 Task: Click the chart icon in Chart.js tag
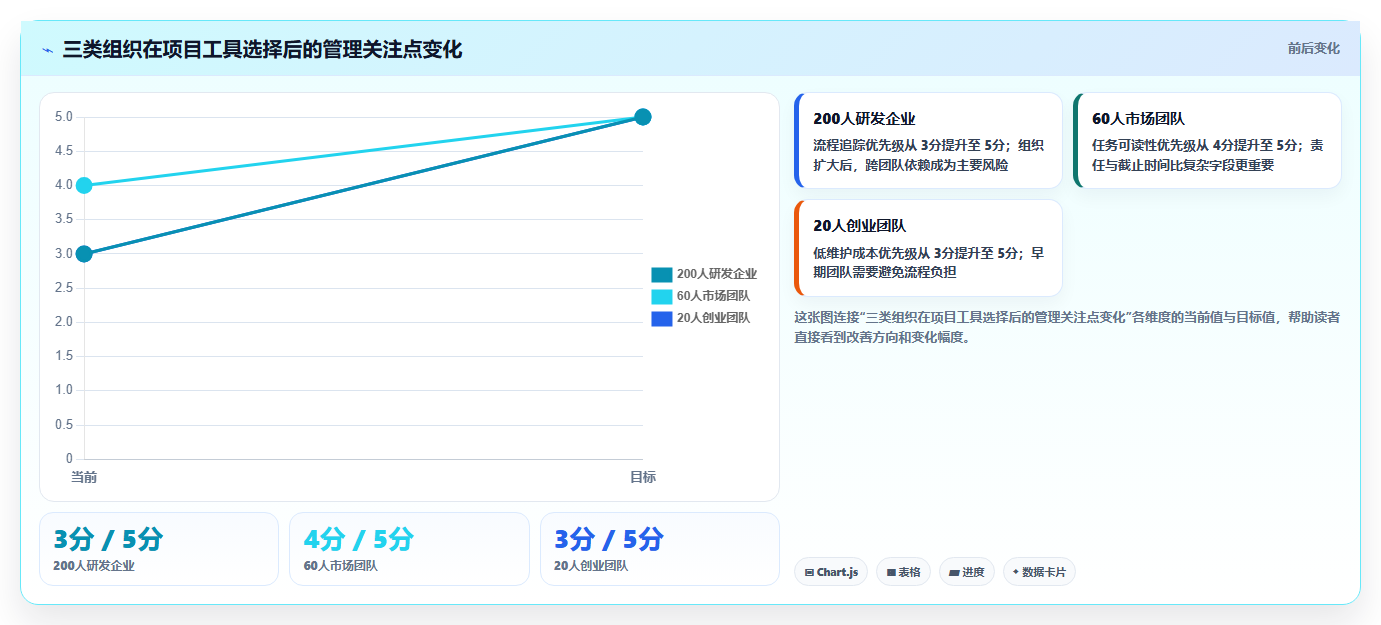pos(809,573)
